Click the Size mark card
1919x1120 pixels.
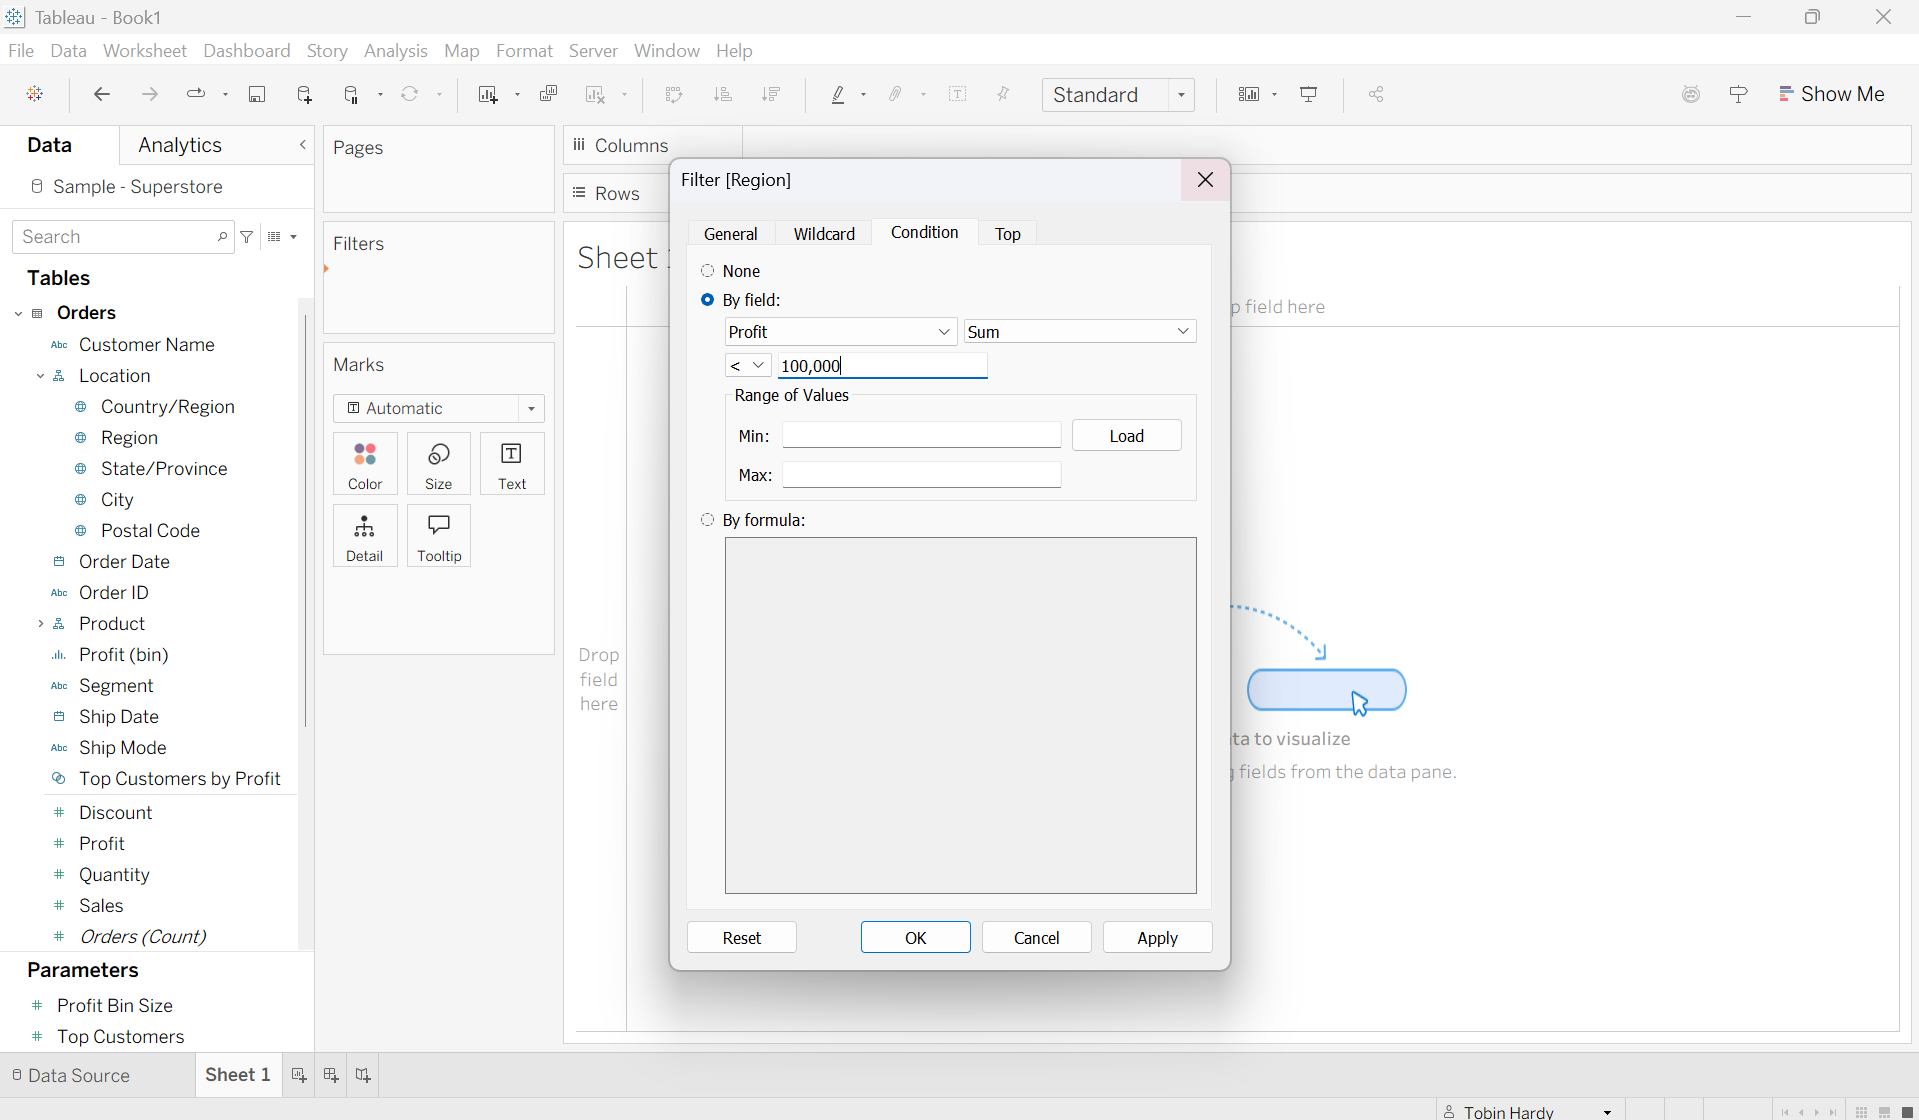pyautogui.click(x=438, y=464)
